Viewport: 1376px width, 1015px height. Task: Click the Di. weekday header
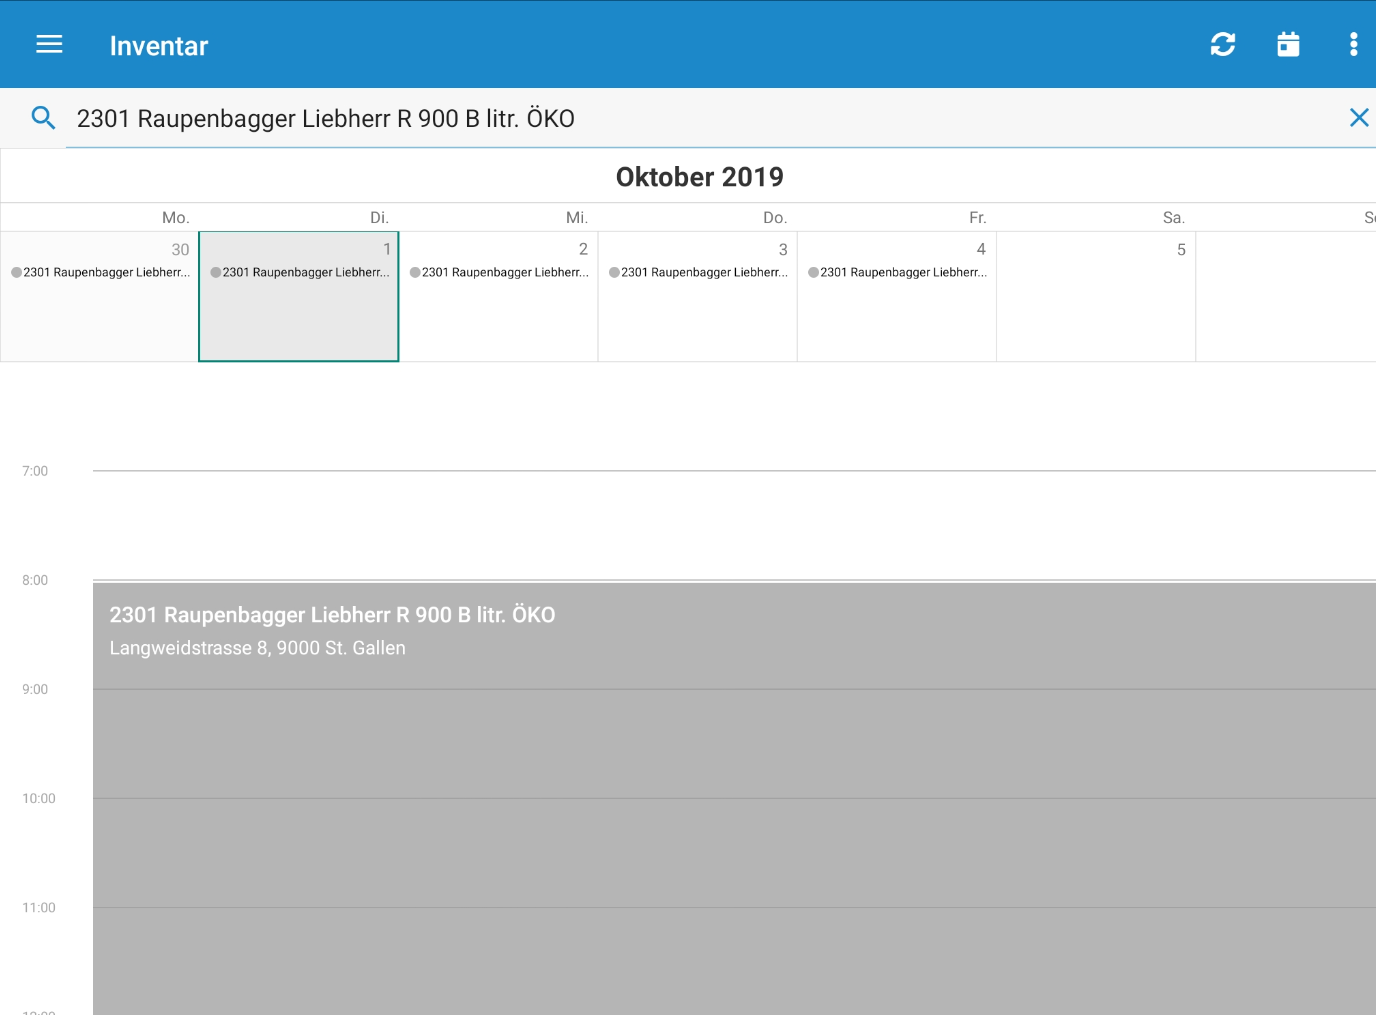pos(379,217)
